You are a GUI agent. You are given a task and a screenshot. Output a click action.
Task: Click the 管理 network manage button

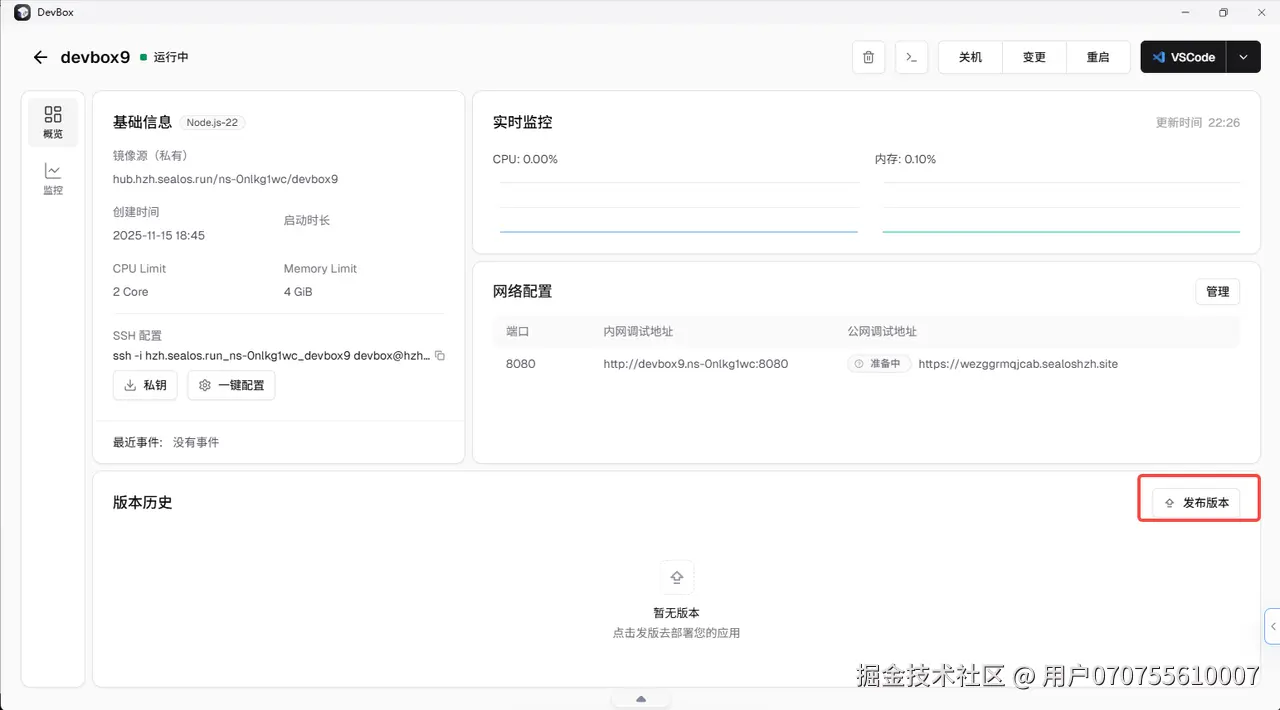[x=1217, y=292]
